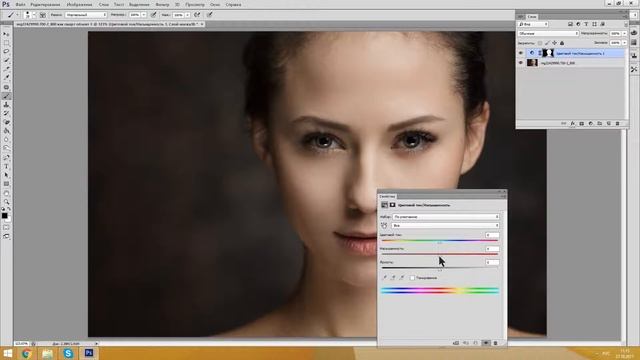Click the Hue slider track

tap(440, 240)
